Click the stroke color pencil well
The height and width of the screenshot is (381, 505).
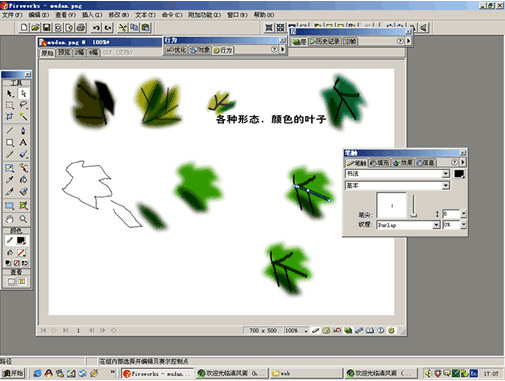10,240
